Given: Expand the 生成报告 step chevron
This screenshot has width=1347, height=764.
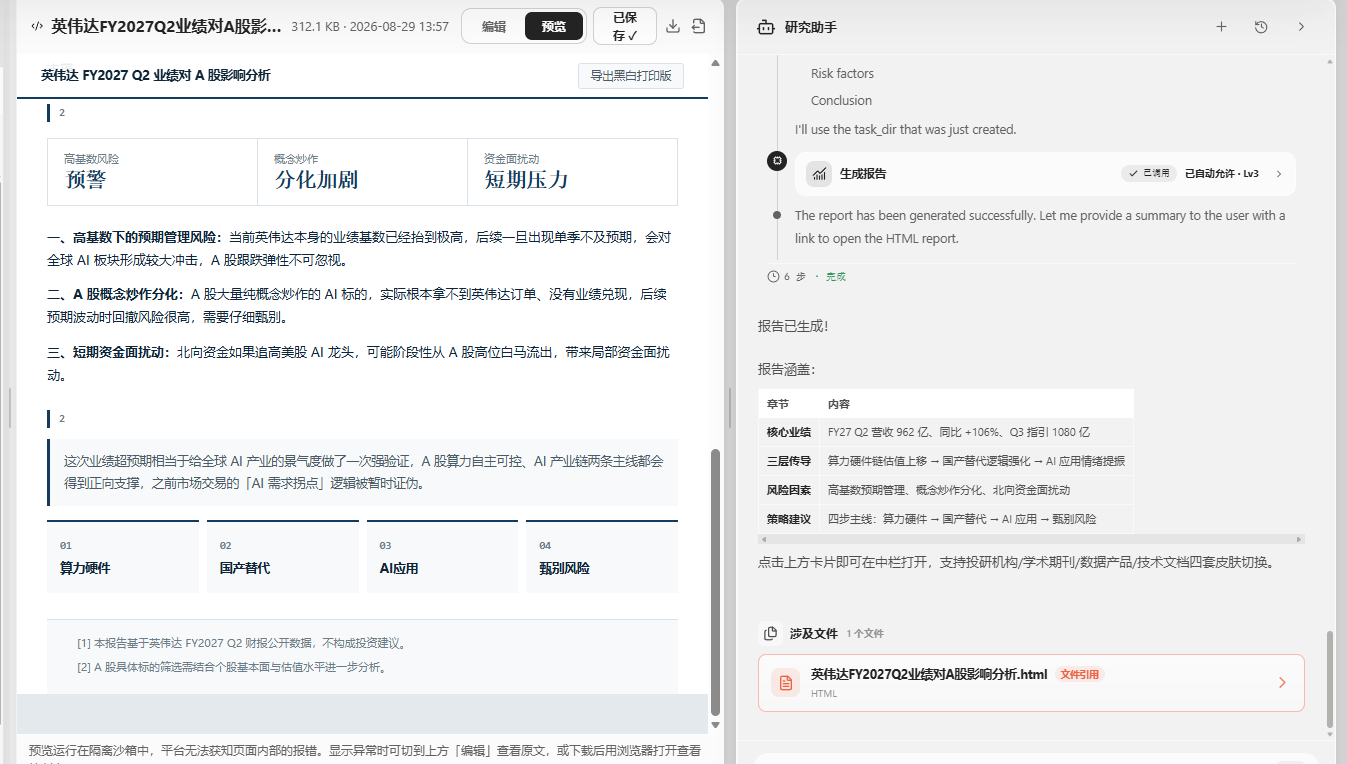Looking at the screenshot, I should pyautogui.click(x=1279, y=174).
